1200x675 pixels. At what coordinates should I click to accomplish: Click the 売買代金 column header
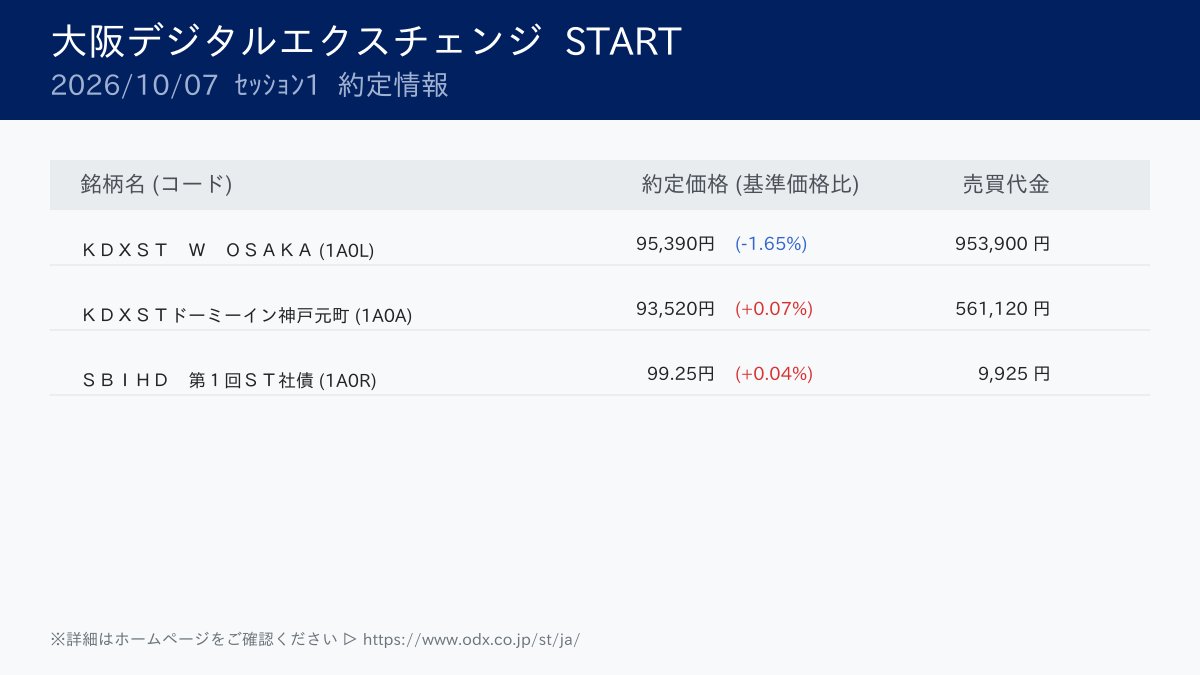[1006, 184]
